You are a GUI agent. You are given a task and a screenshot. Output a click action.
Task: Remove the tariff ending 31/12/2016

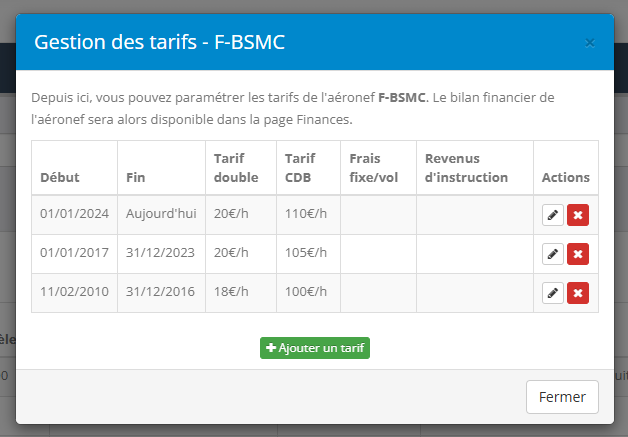pyautogui.click(x=578, y=293)
